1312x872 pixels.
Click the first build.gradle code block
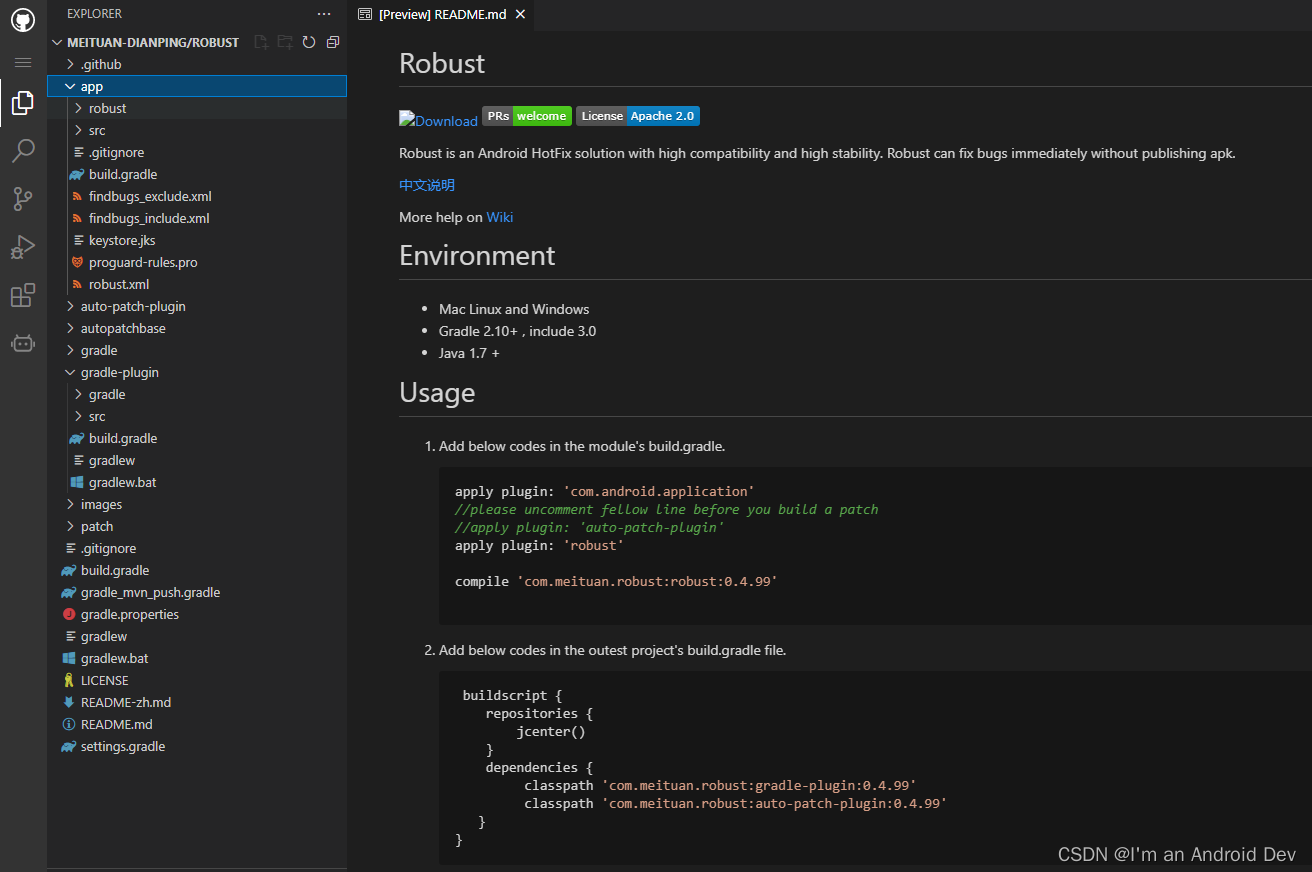pyautogui.click(x=875, y=545)
